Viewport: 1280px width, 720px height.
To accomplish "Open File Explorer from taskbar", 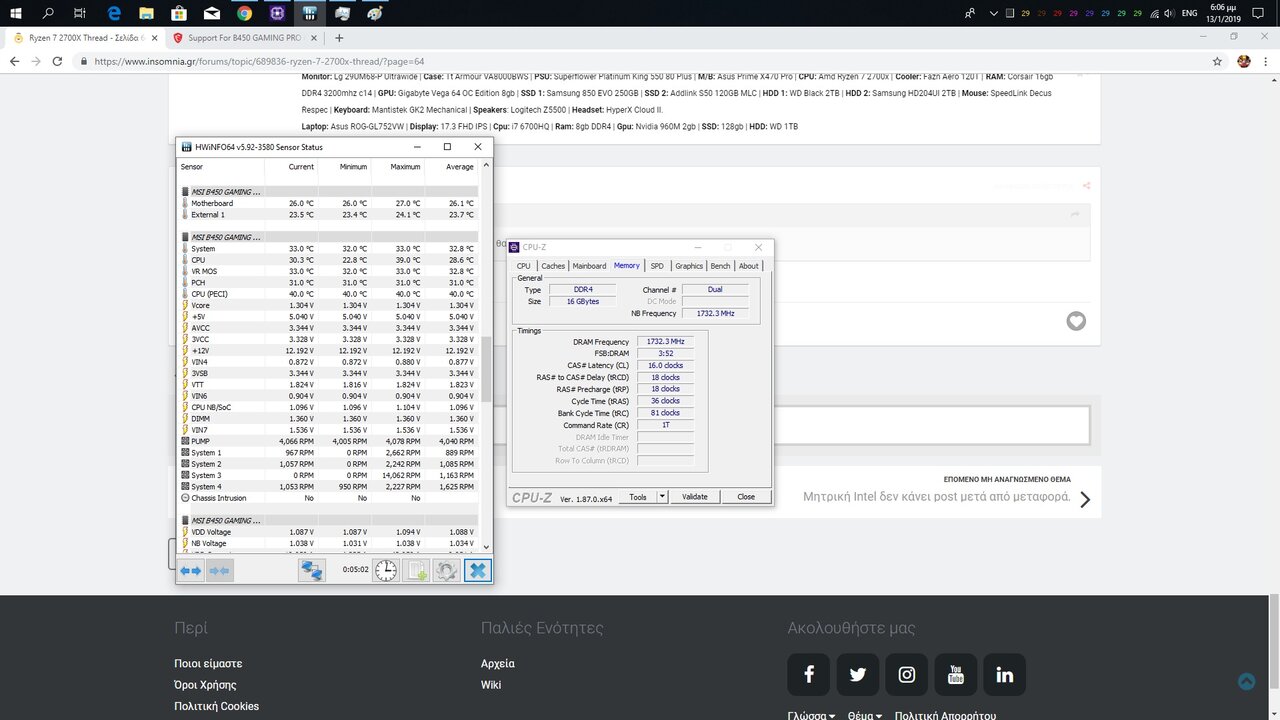I will tap(146, 13).
